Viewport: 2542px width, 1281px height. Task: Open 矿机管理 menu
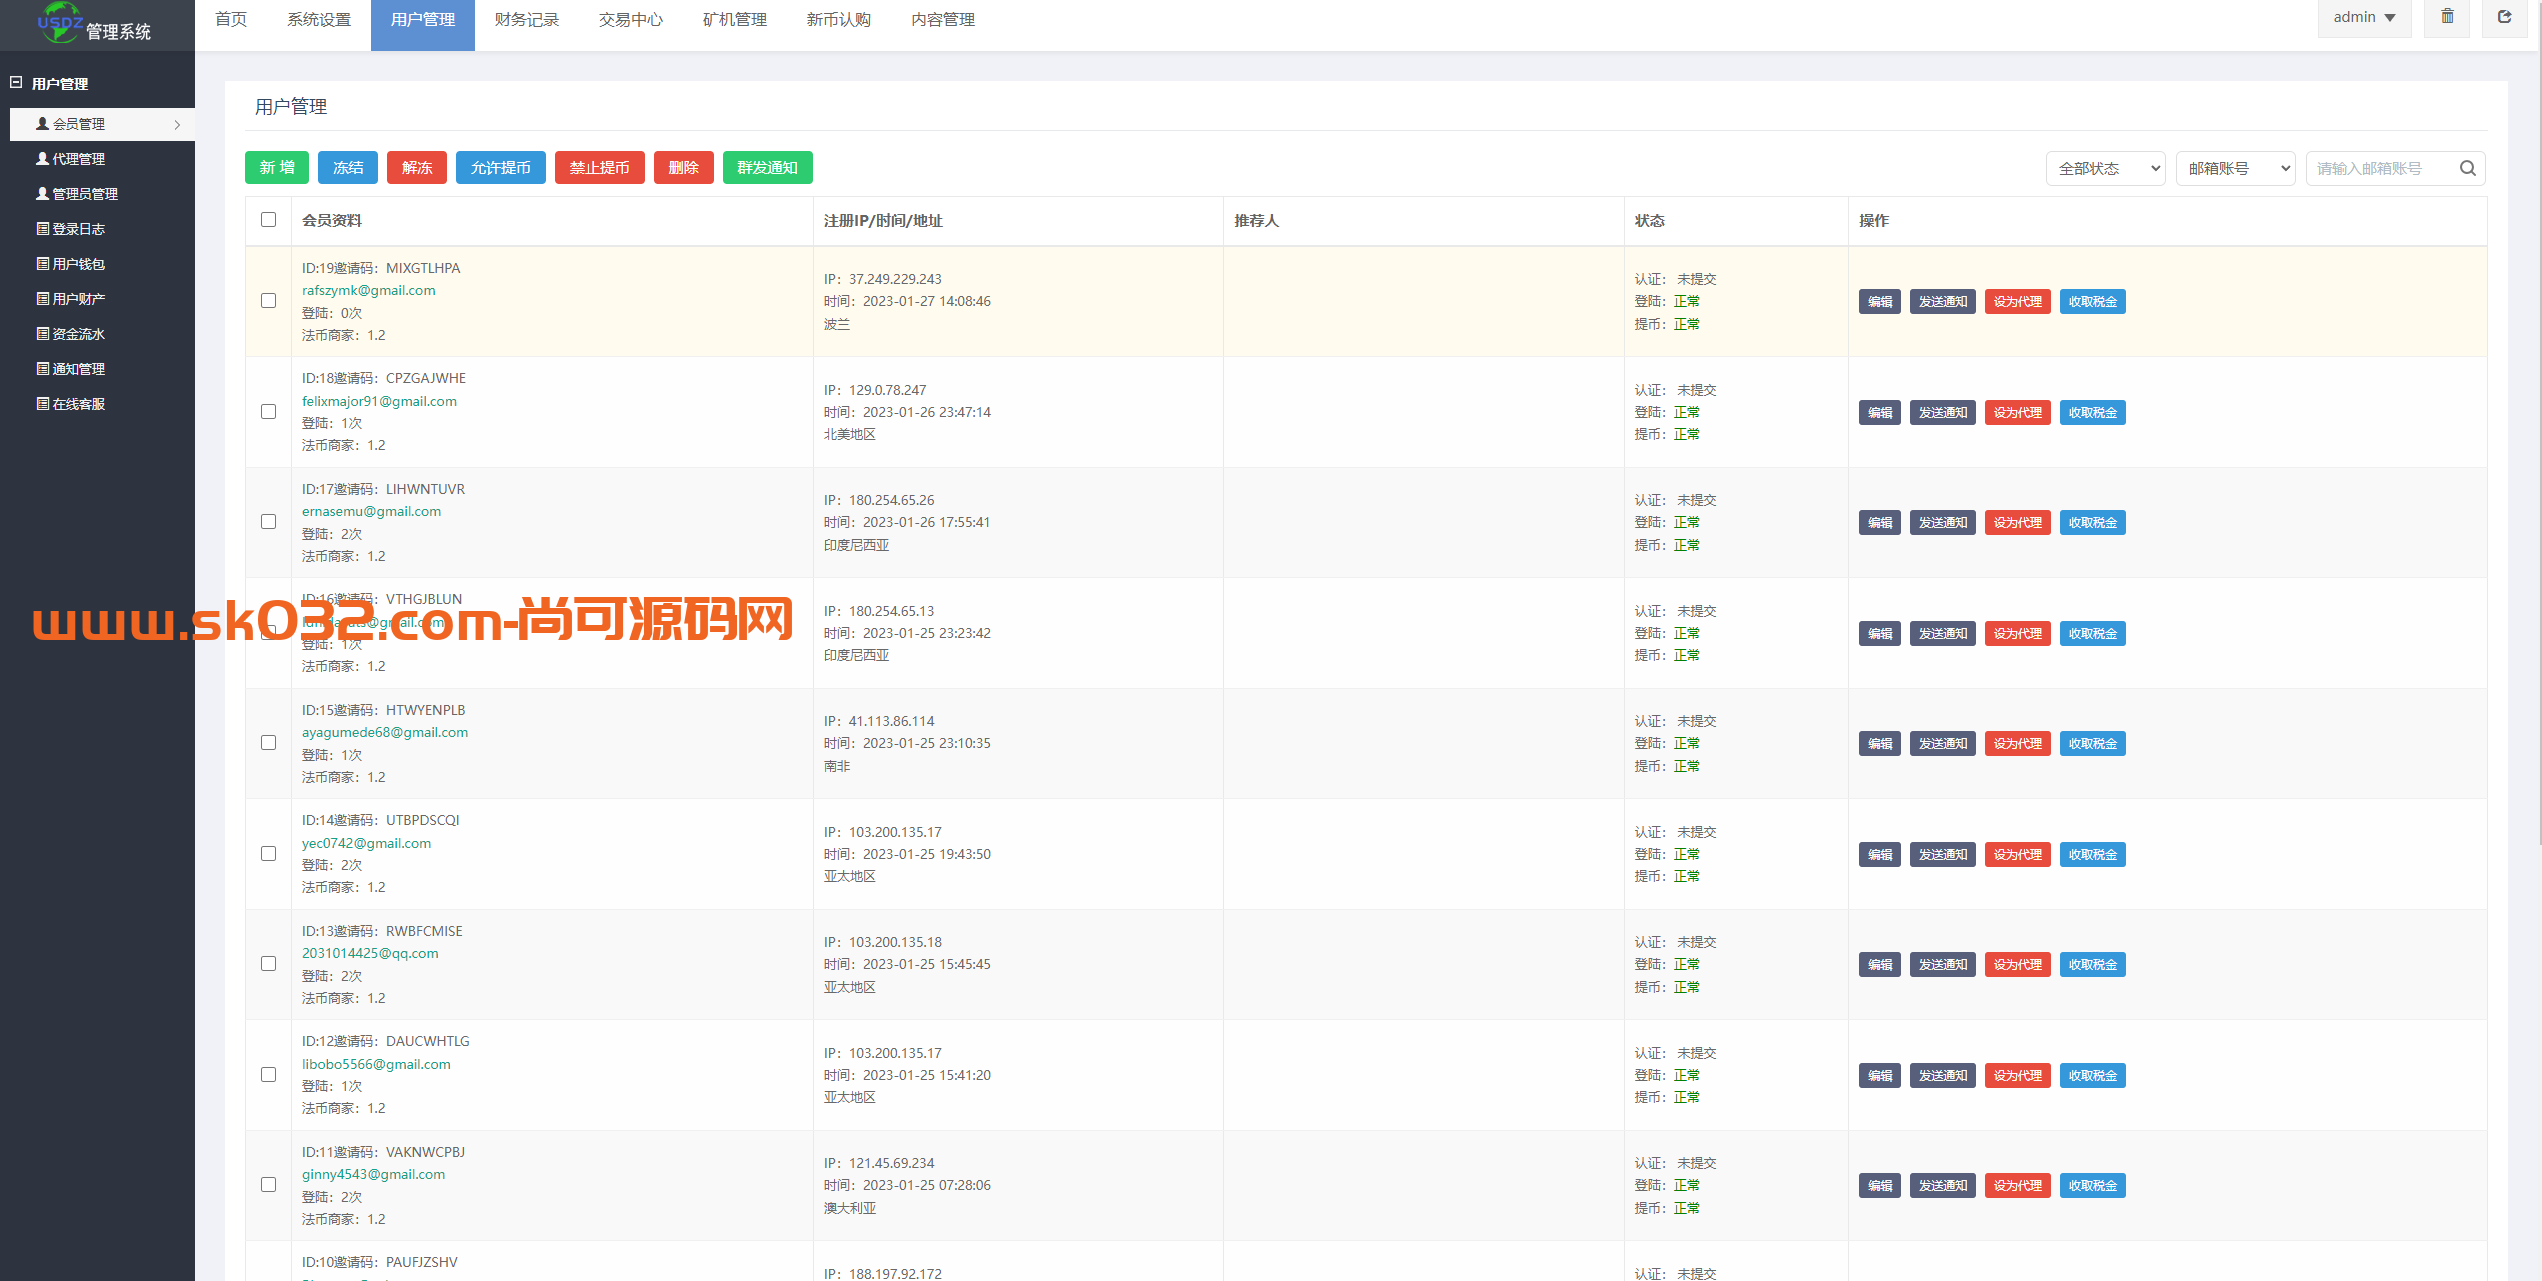point(735,20)
